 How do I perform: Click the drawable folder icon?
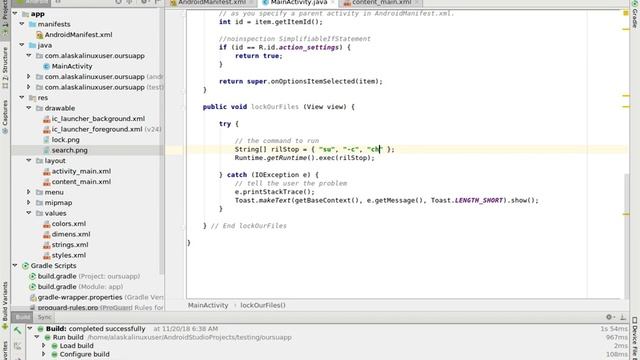(39, 108)
